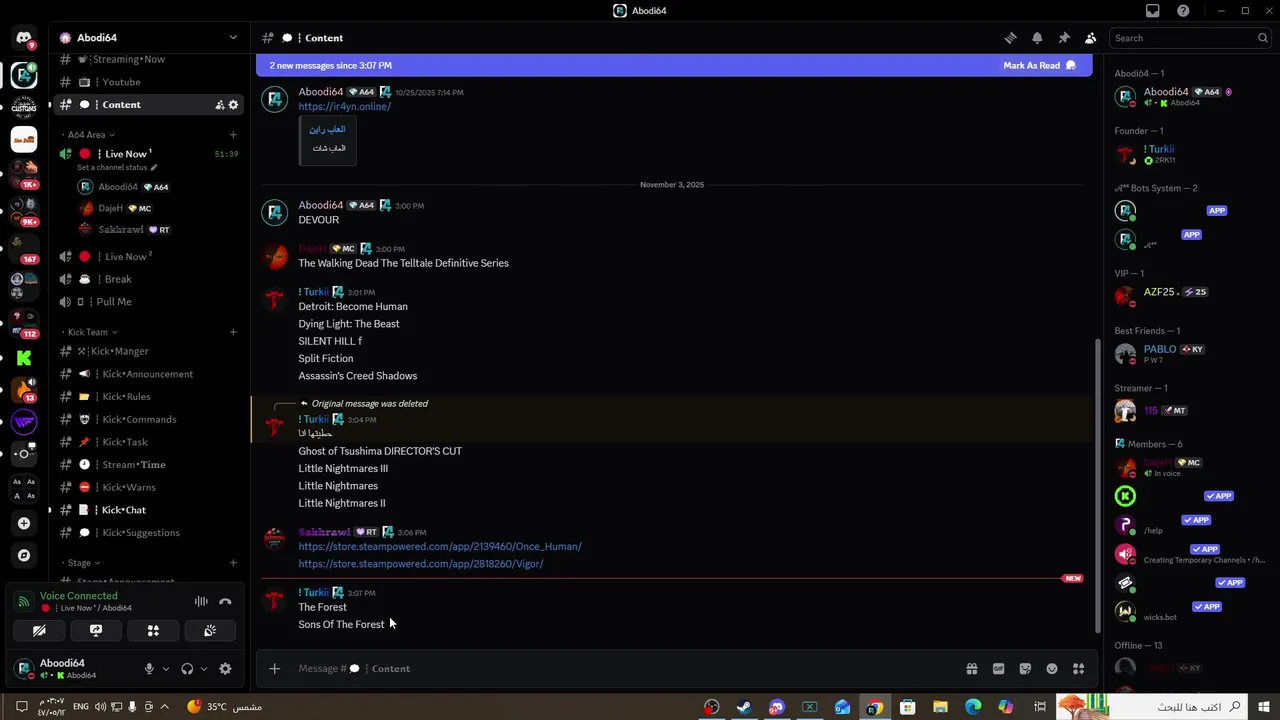1280x720 pixels.
Task: Open the Youtube channel
Action: point(150,82)
